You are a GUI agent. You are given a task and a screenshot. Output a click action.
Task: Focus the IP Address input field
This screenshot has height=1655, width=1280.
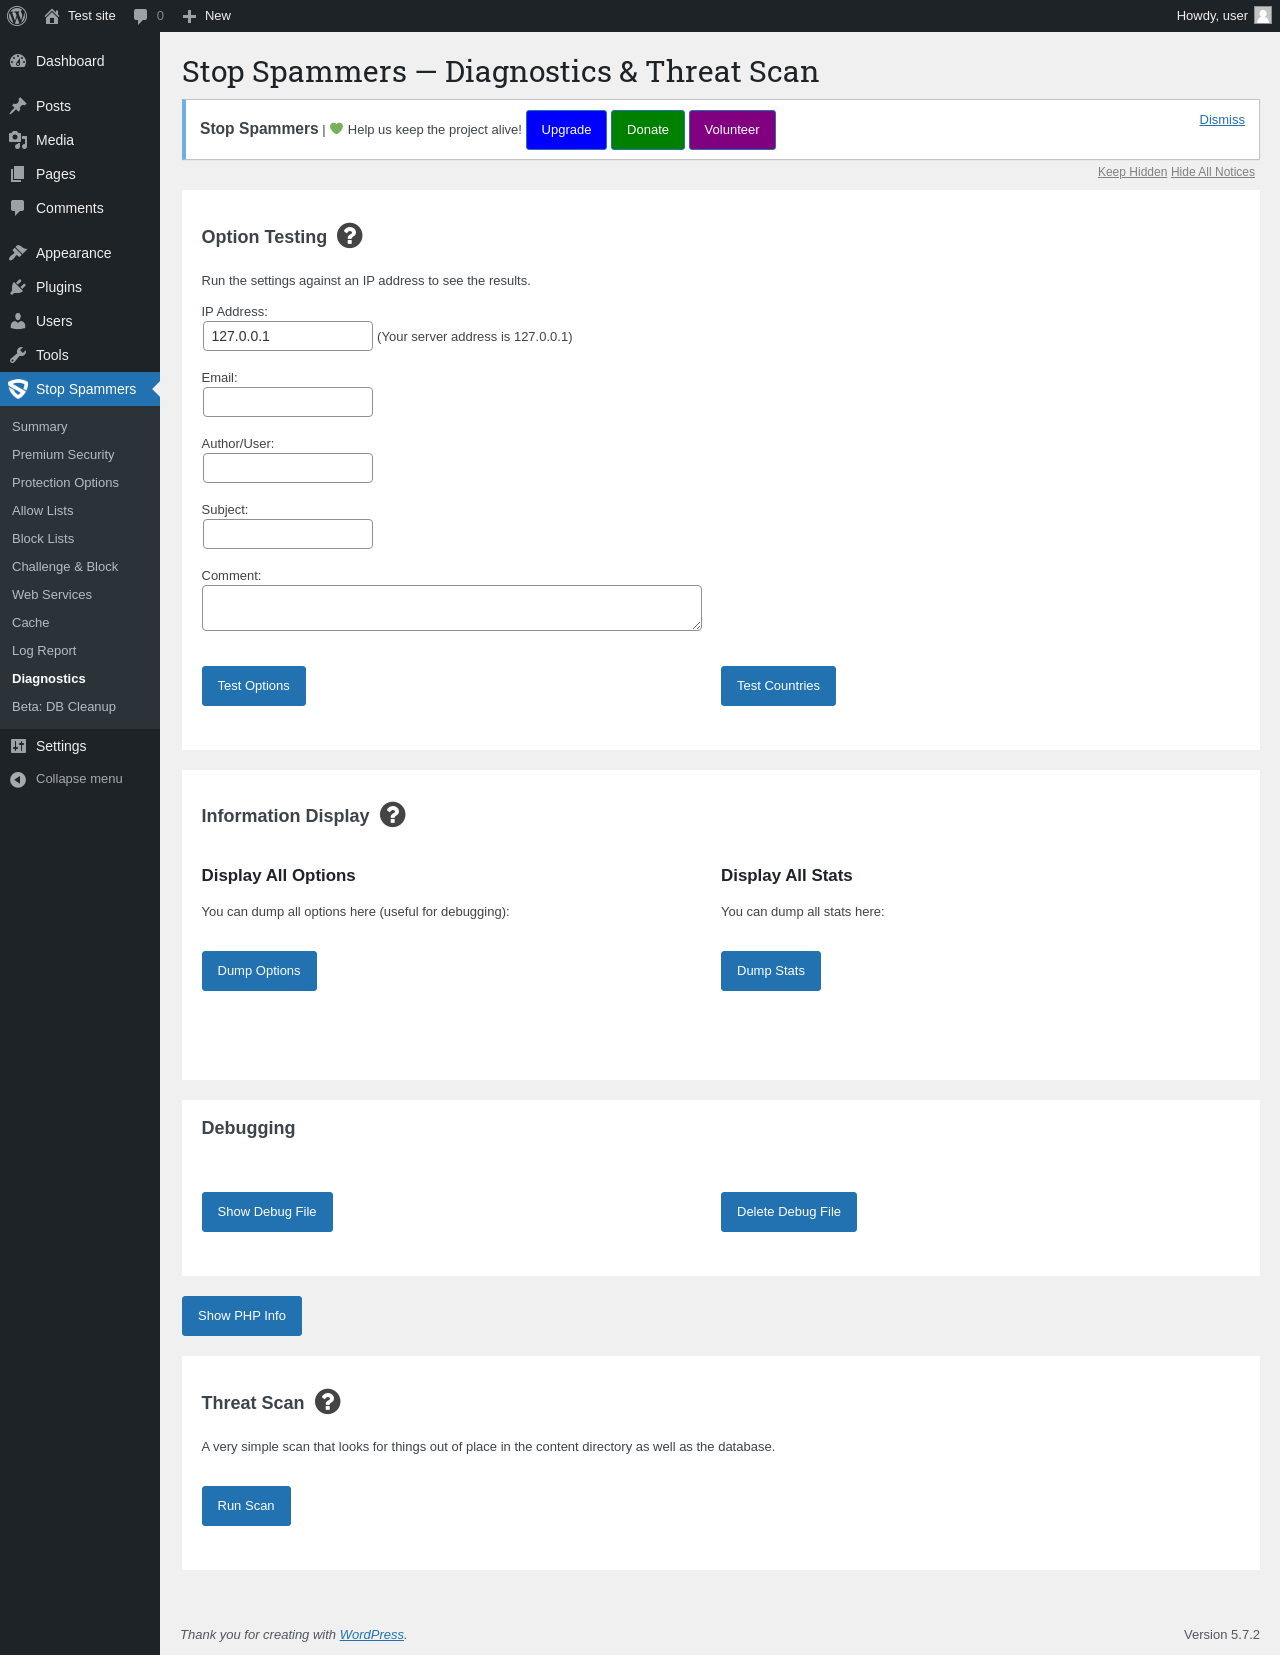click(x=288, y=336)
